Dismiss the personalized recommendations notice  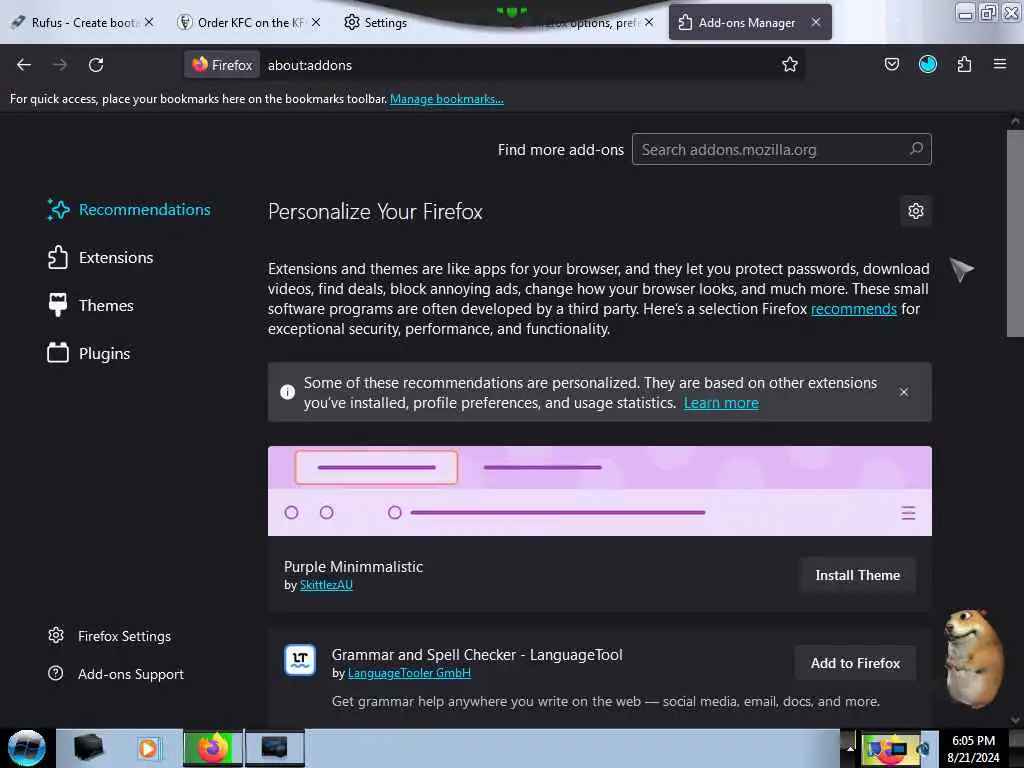tap(904, 392)
